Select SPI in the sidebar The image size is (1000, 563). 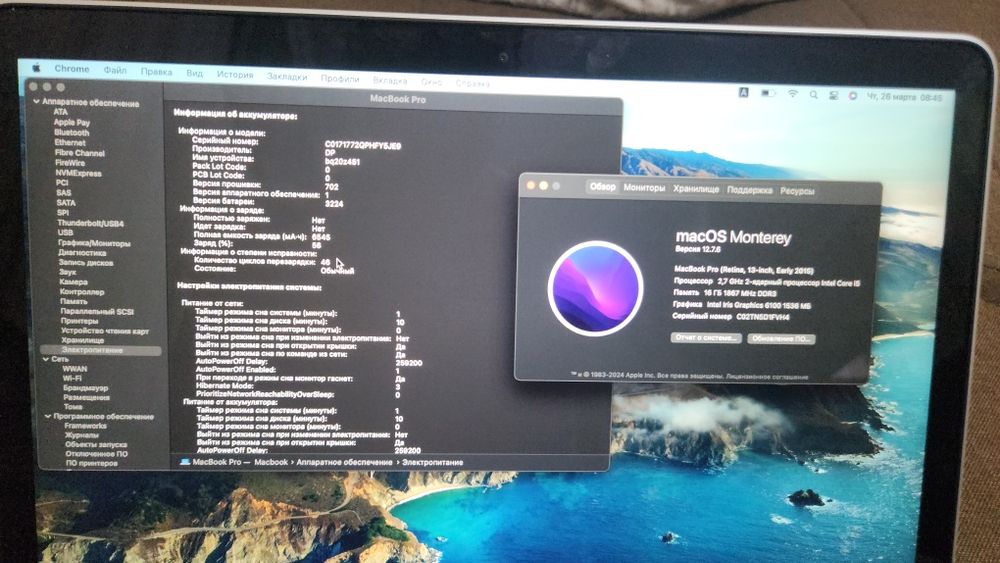pos(62,212)
